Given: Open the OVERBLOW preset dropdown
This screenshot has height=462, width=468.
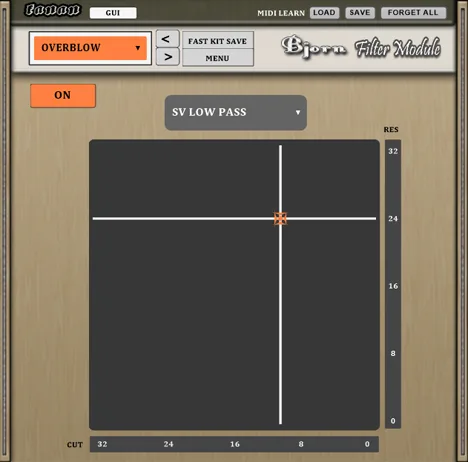Looking at the screenshot, I should click(90, 48).
